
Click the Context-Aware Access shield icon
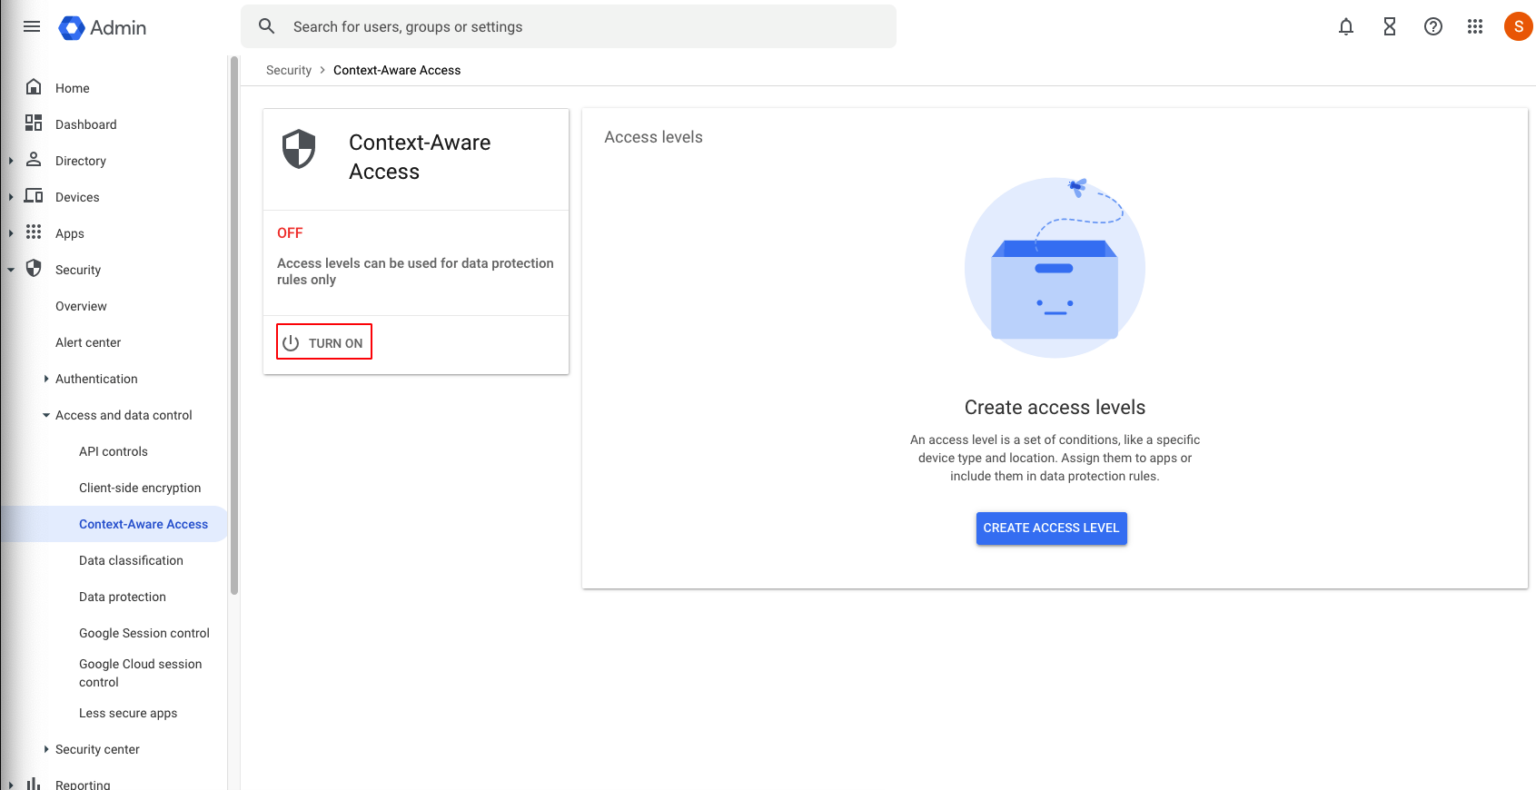coord(298,149)
